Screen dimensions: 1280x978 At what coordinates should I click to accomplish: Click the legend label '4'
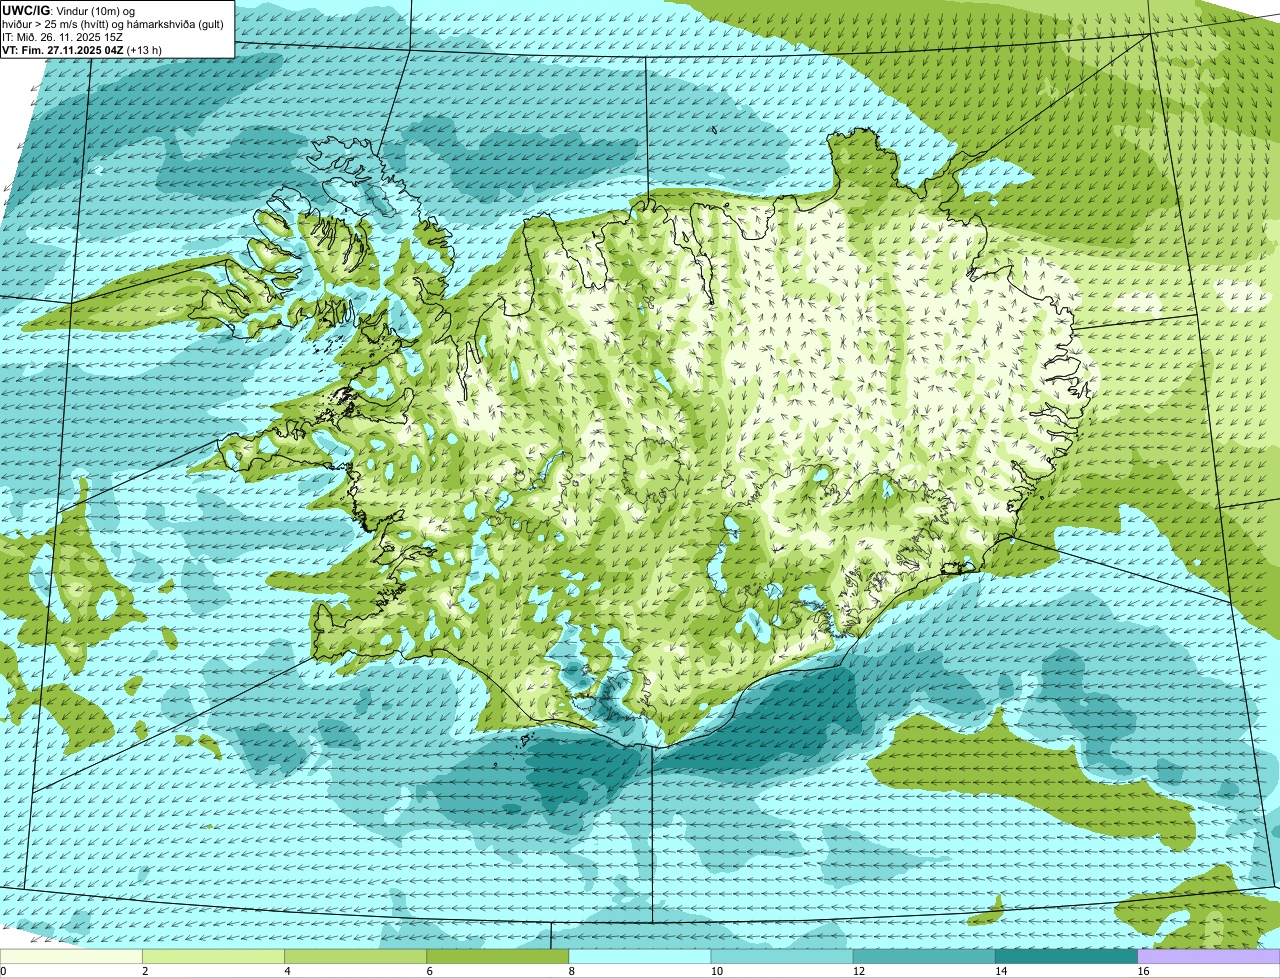[287, 971]
